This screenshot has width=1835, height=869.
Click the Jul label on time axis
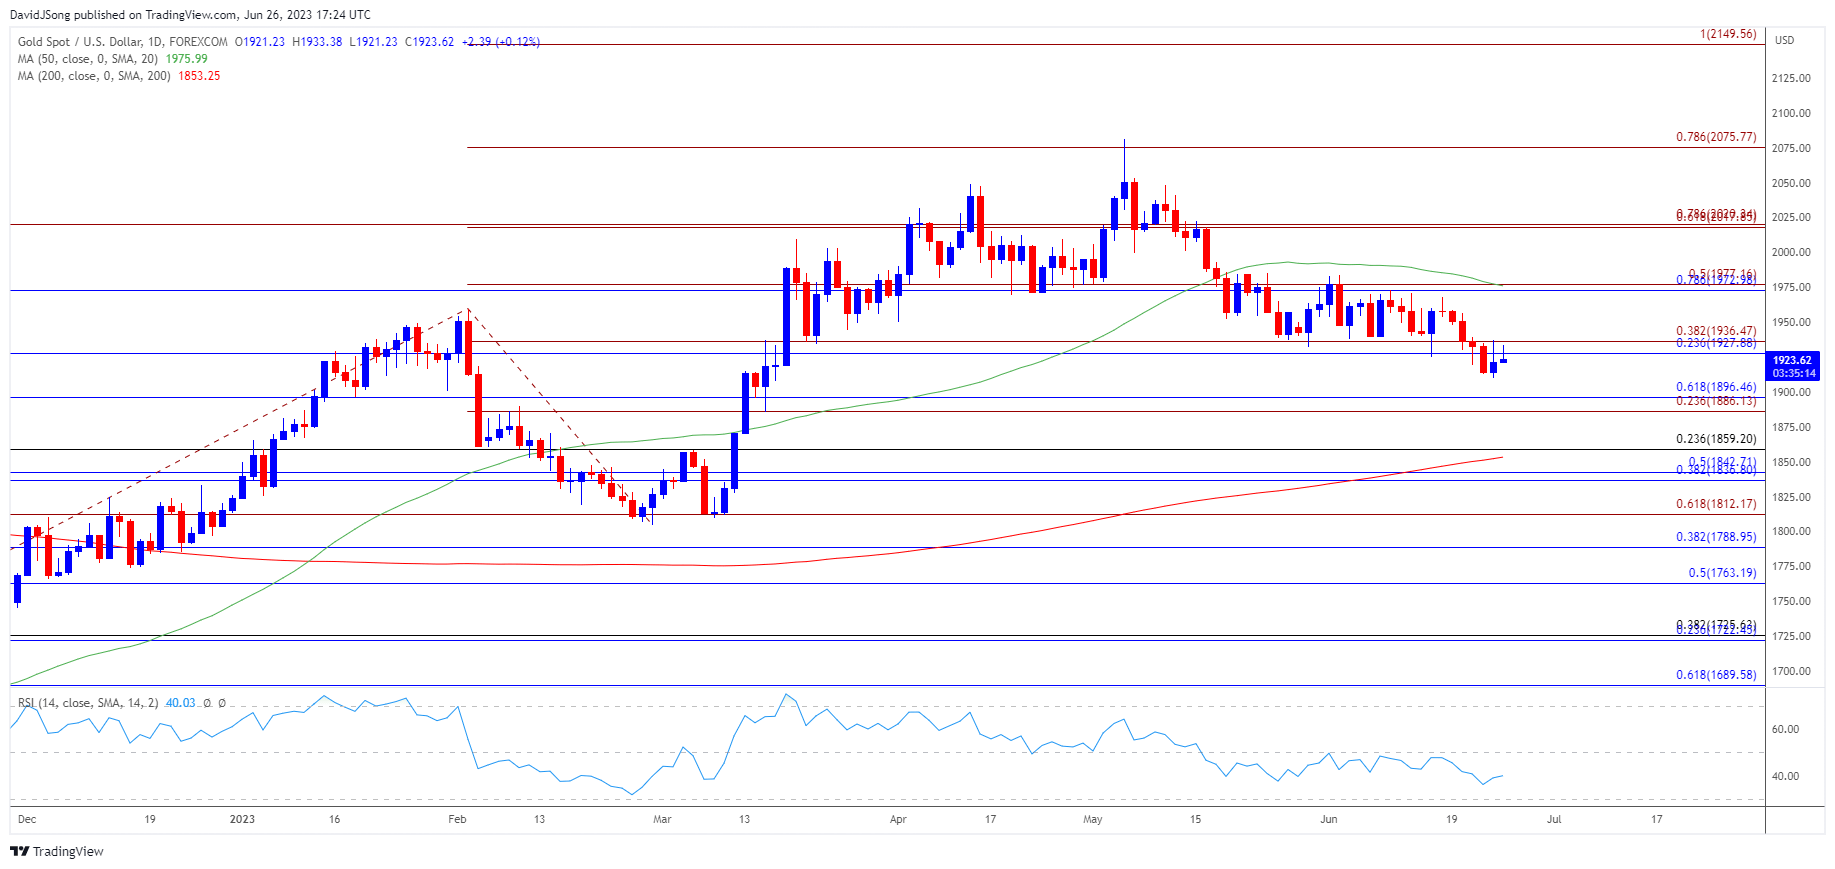click(1554, 819)
